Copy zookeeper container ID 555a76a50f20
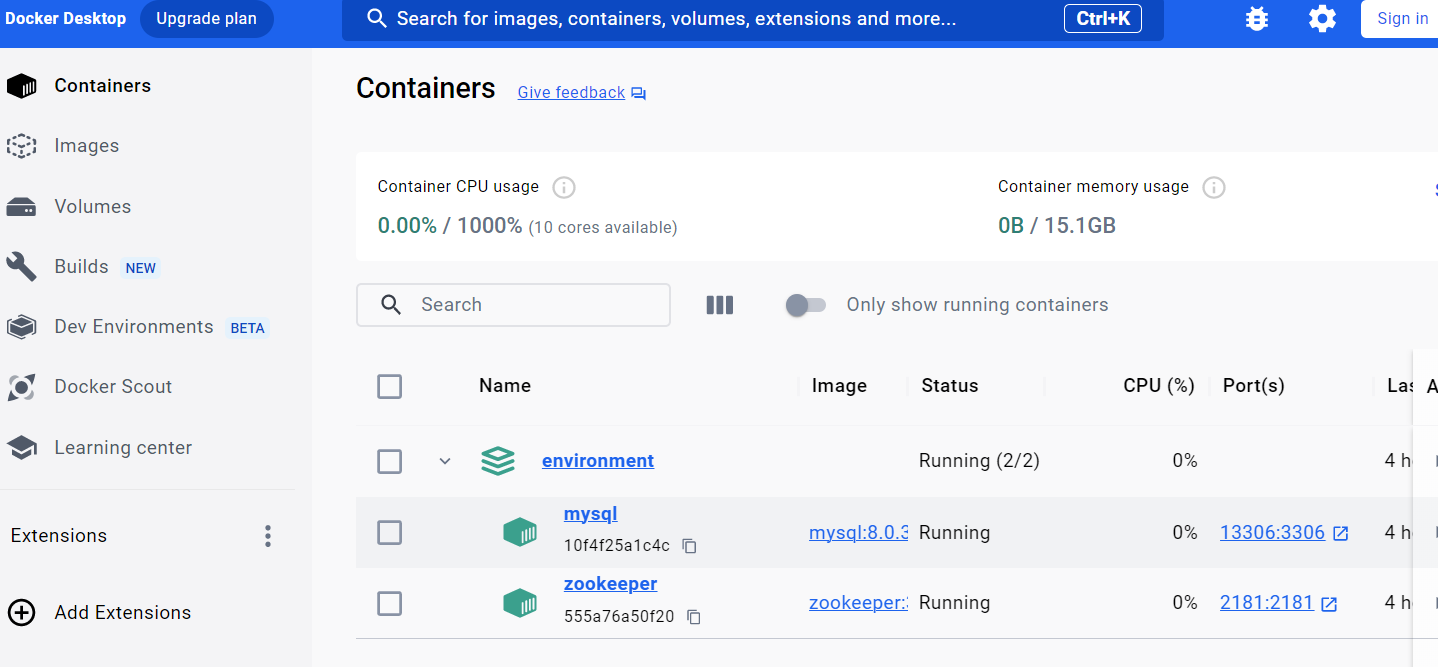1438x667 pixels. tap(694, 617)
